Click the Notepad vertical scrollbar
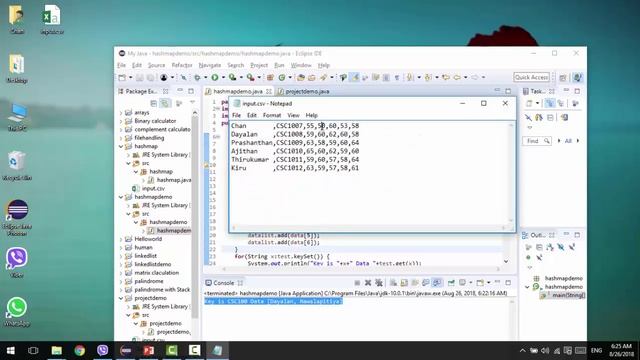This screenshot has height=360, width=640. coord(511,173)
